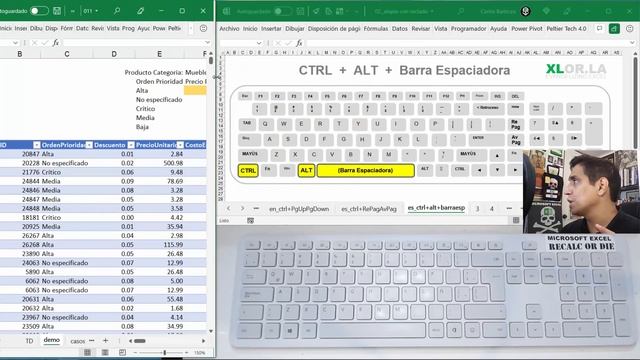The width and height of the screenshot is (640, 360).
Task: Open filter dropdown on PrecioUnitario column
Action: click(x=180, y=145)
